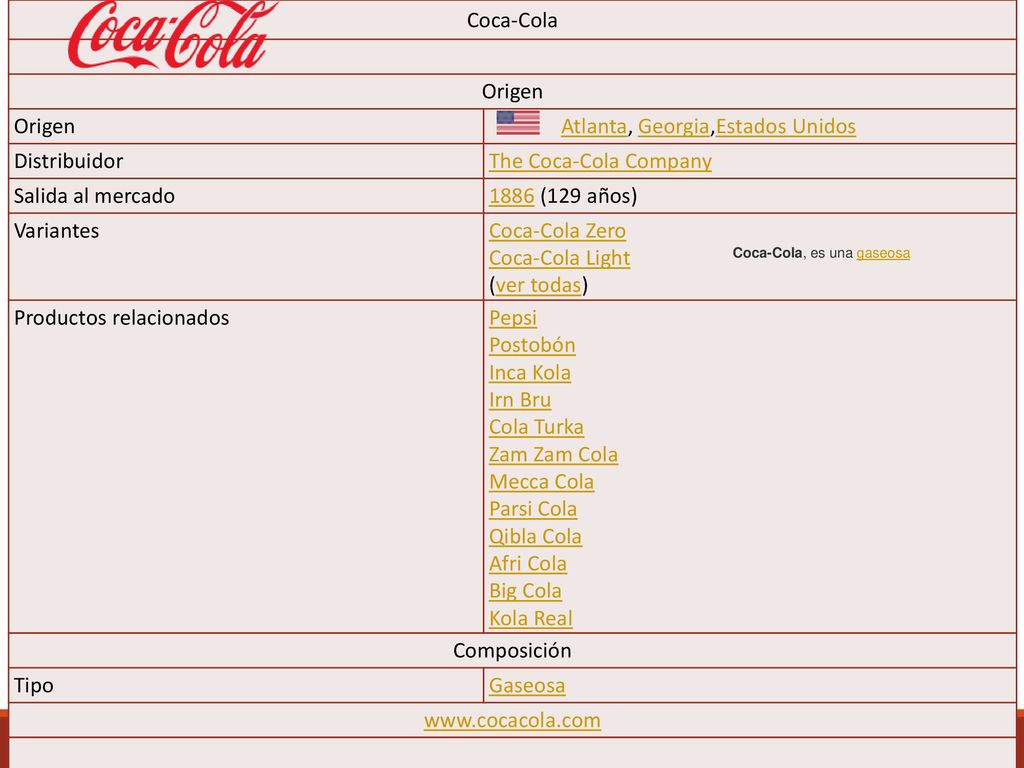Screen dimensions: 1024x768
Task: Open the Pepsi link
Action: pyautogui.click(x=513, y=318)
